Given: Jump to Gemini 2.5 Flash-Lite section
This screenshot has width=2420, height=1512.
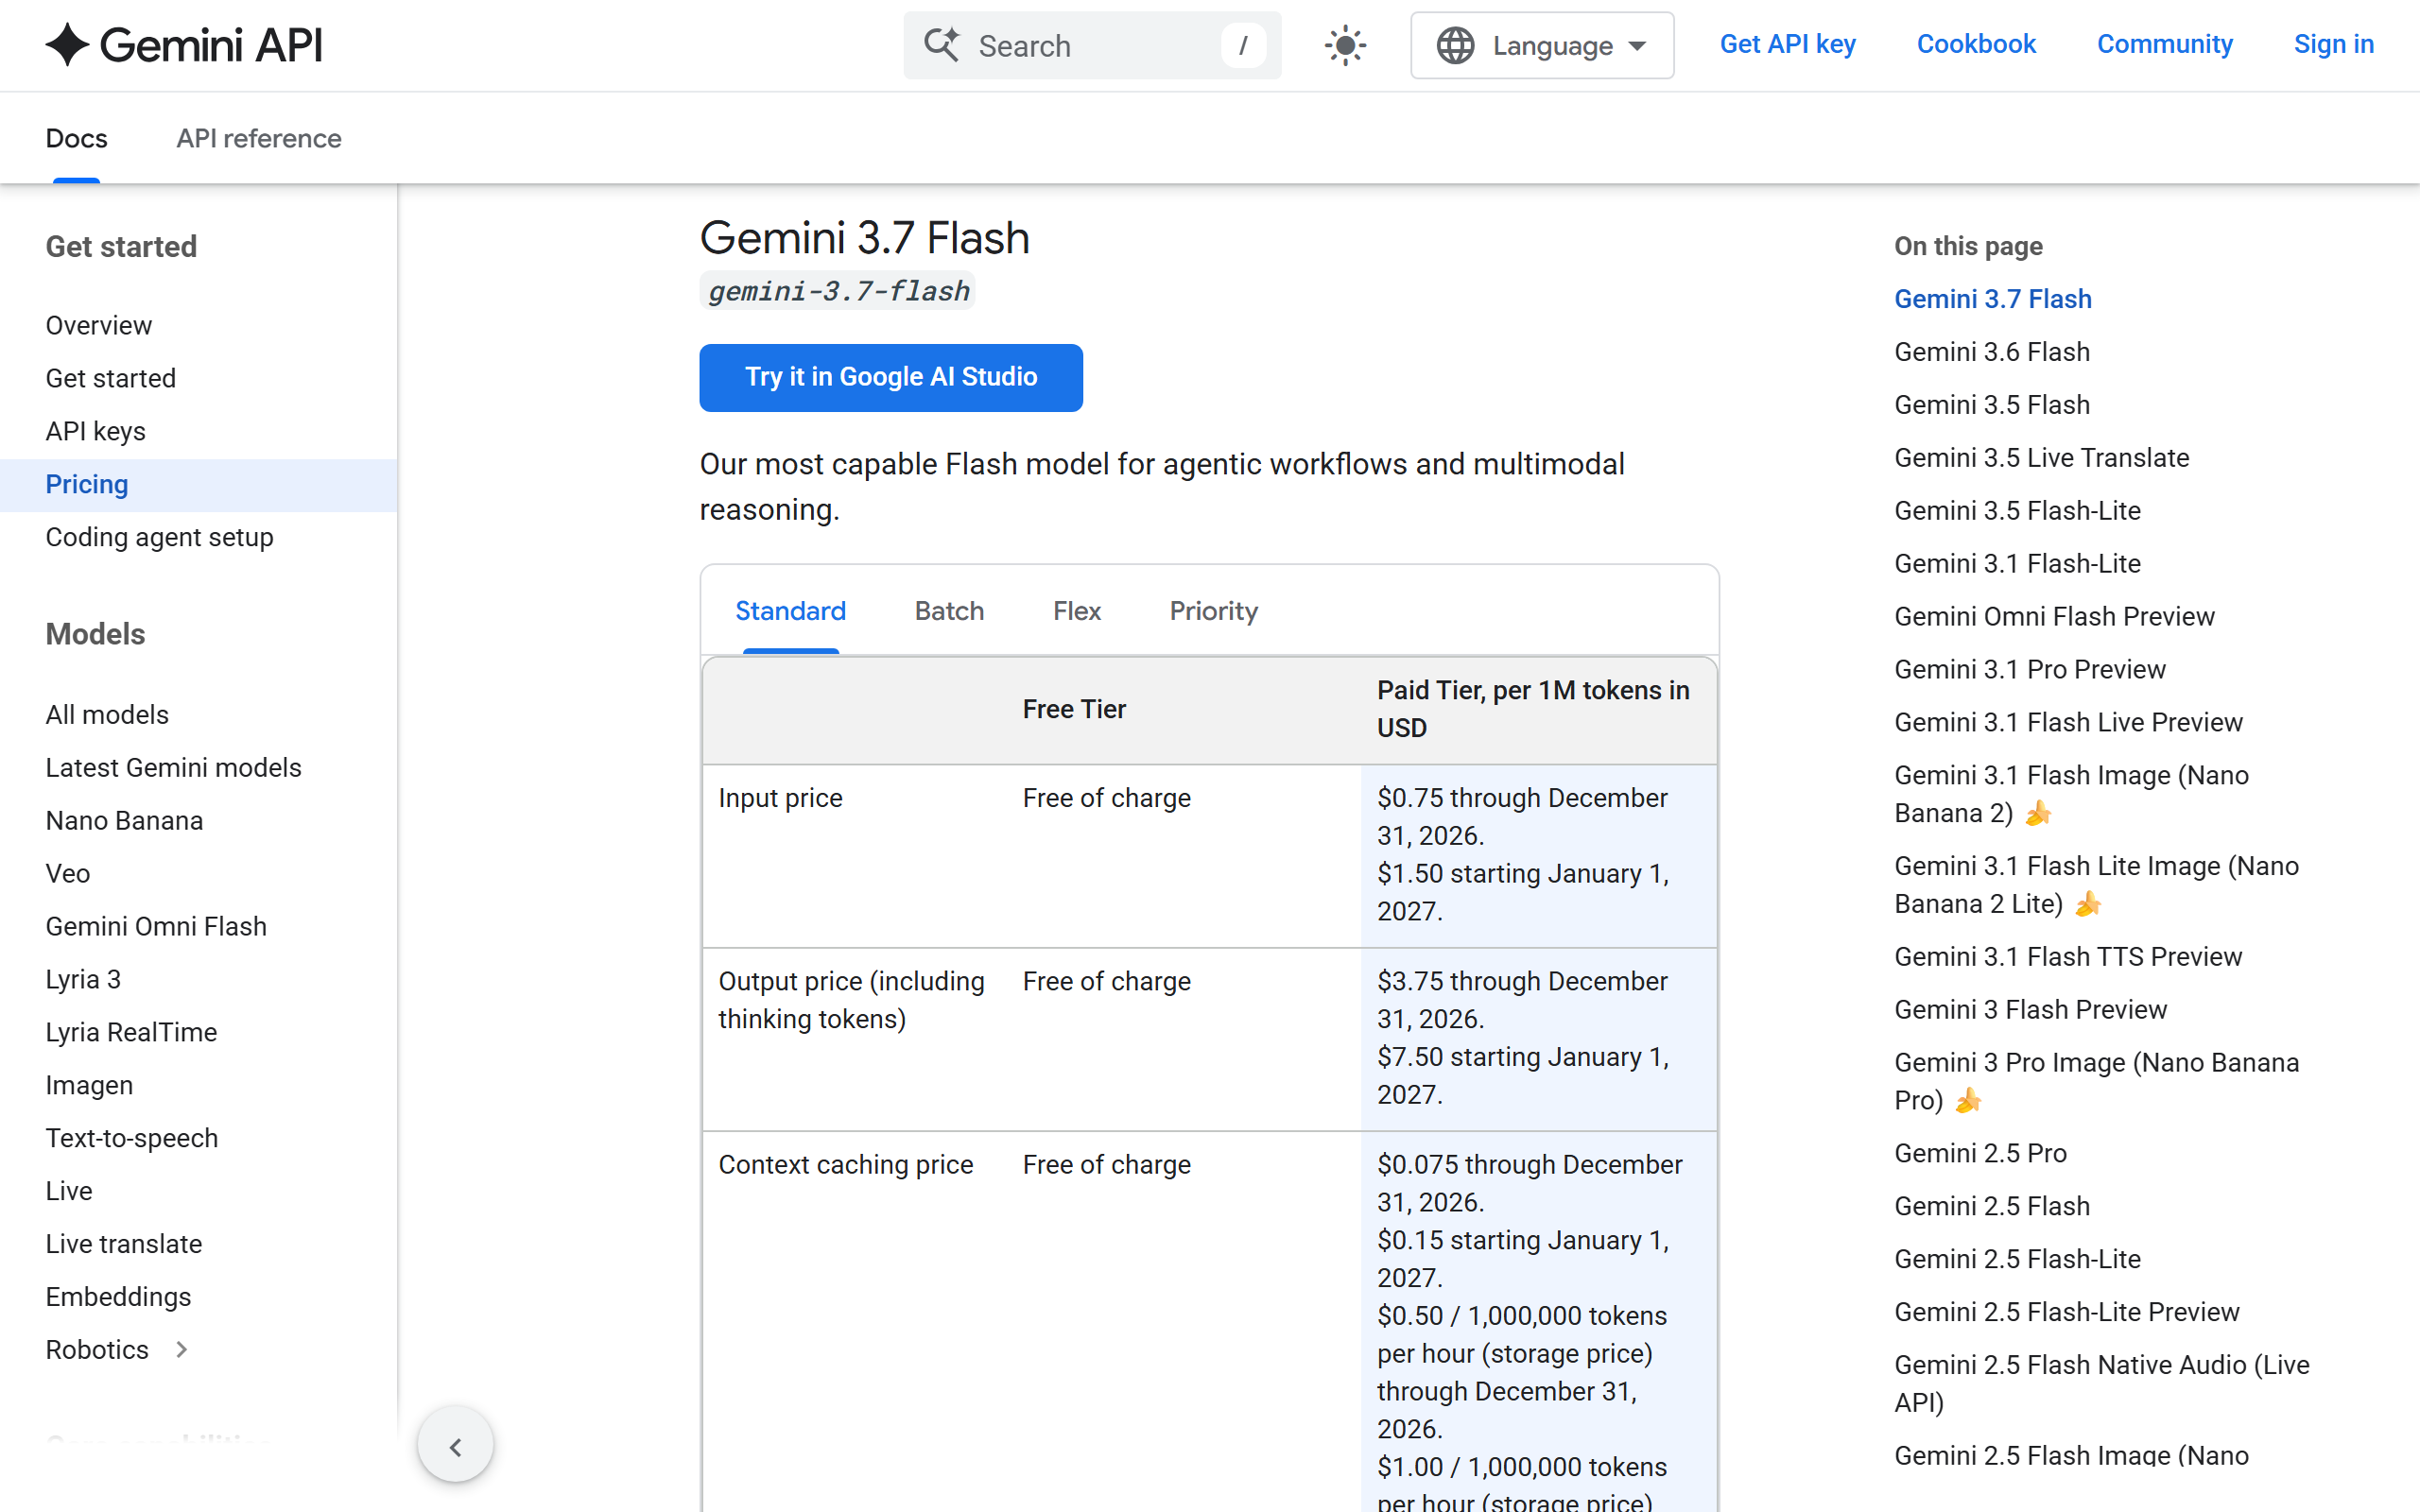Looking at the screenshot, I should [x=2017, y=1259].
